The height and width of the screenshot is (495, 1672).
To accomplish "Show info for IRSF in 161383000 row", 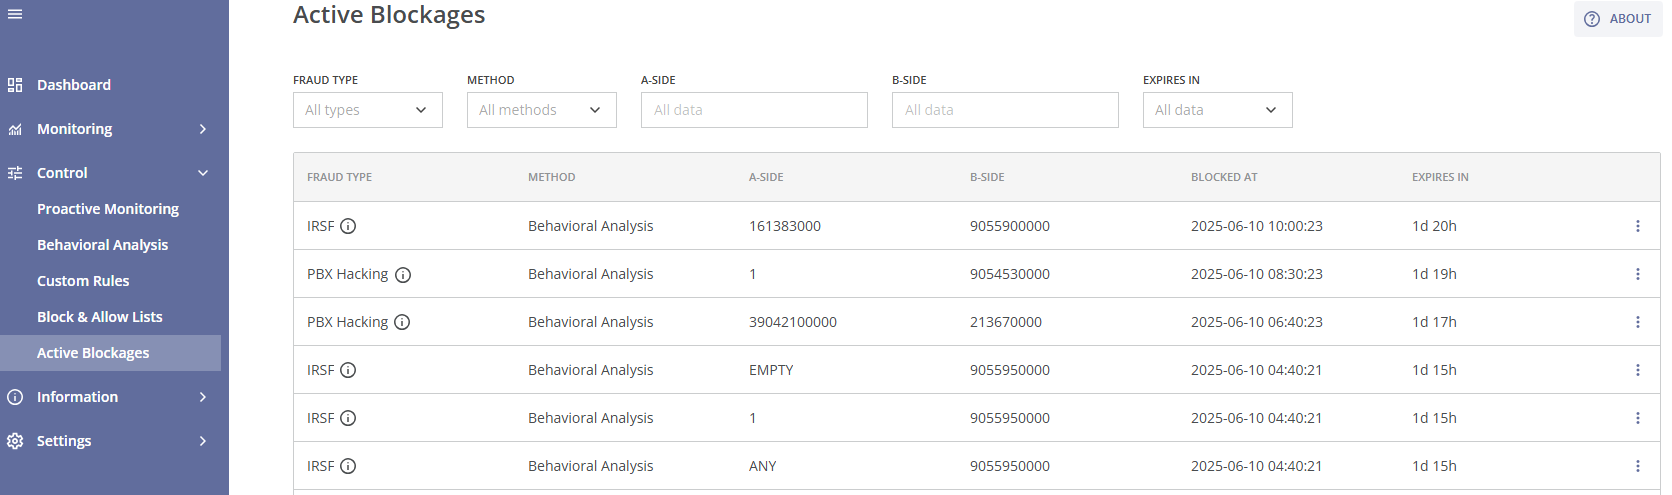I will [348, 226].
